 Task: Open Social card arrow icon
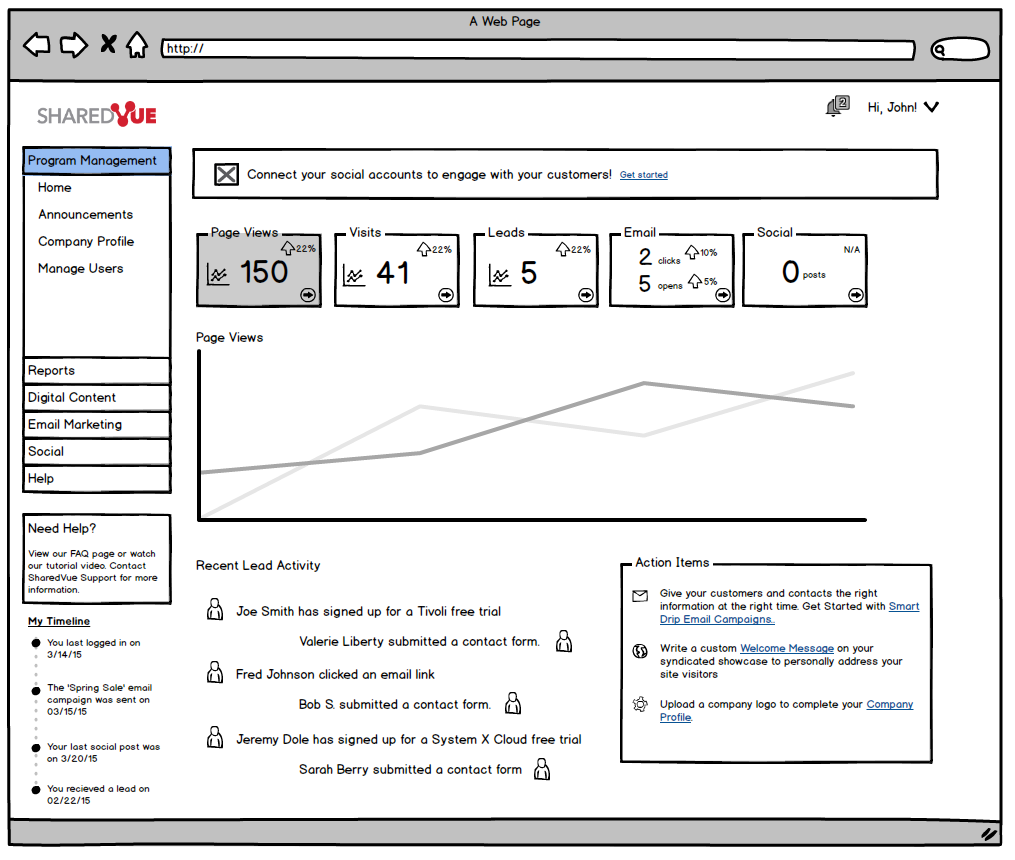856,295
